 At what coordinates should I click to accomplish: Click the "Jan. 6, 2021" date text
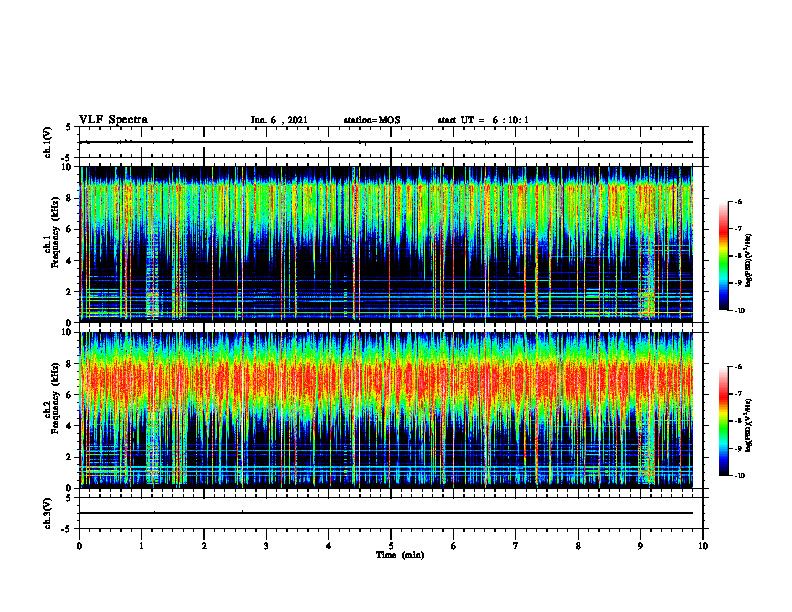click(x=279, y=120)
